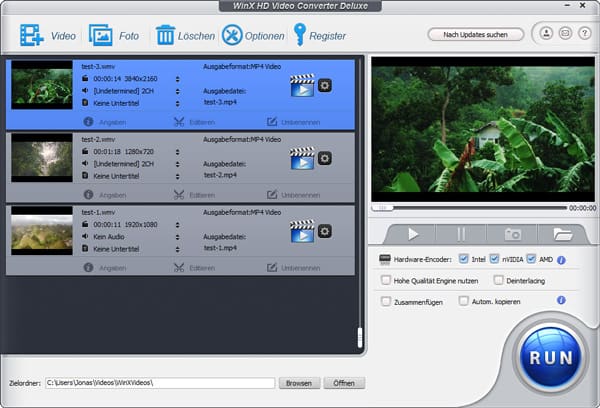
Task: Change audio selector for test-1.wmv
Action: click(178, 237)
